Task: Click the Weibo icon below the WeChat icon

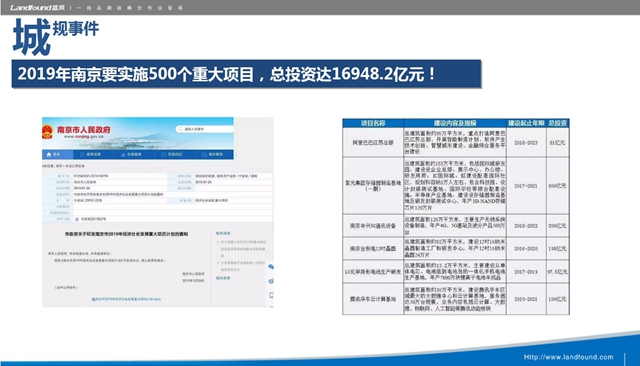Action: (x=271, y=281)
